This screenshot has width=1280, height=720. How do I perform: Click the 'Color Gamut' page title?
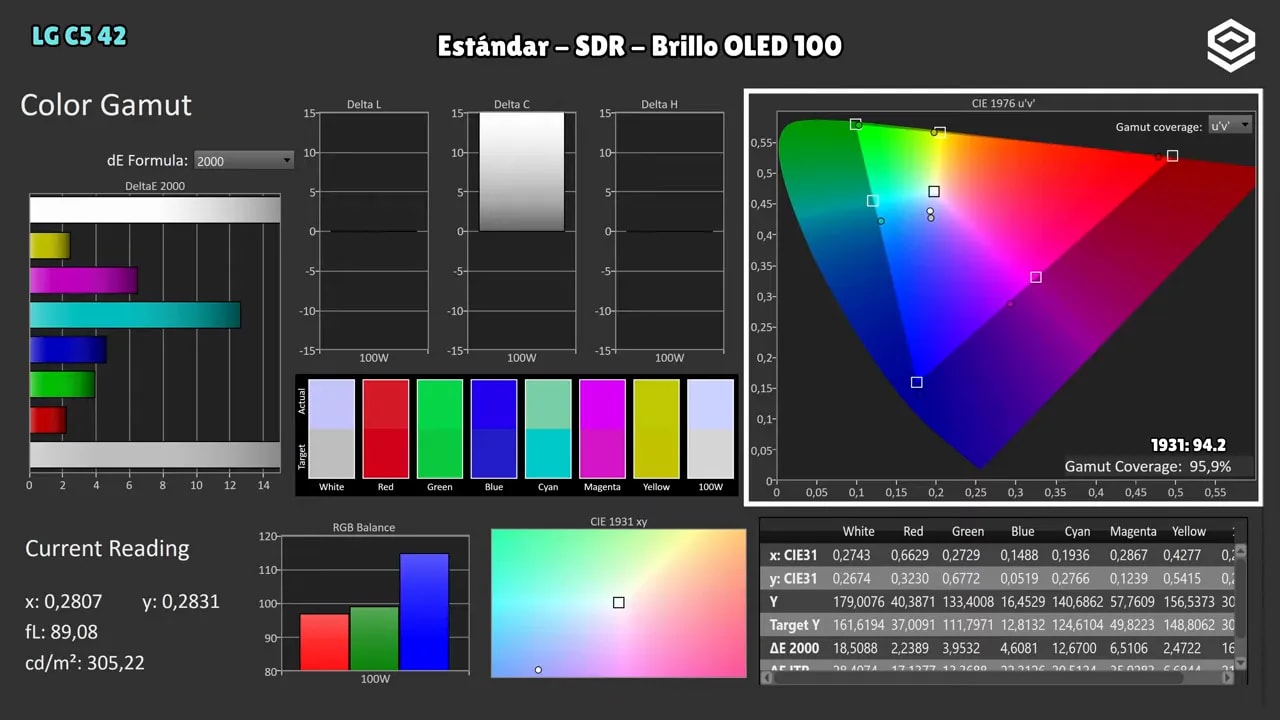pos(106,105)
